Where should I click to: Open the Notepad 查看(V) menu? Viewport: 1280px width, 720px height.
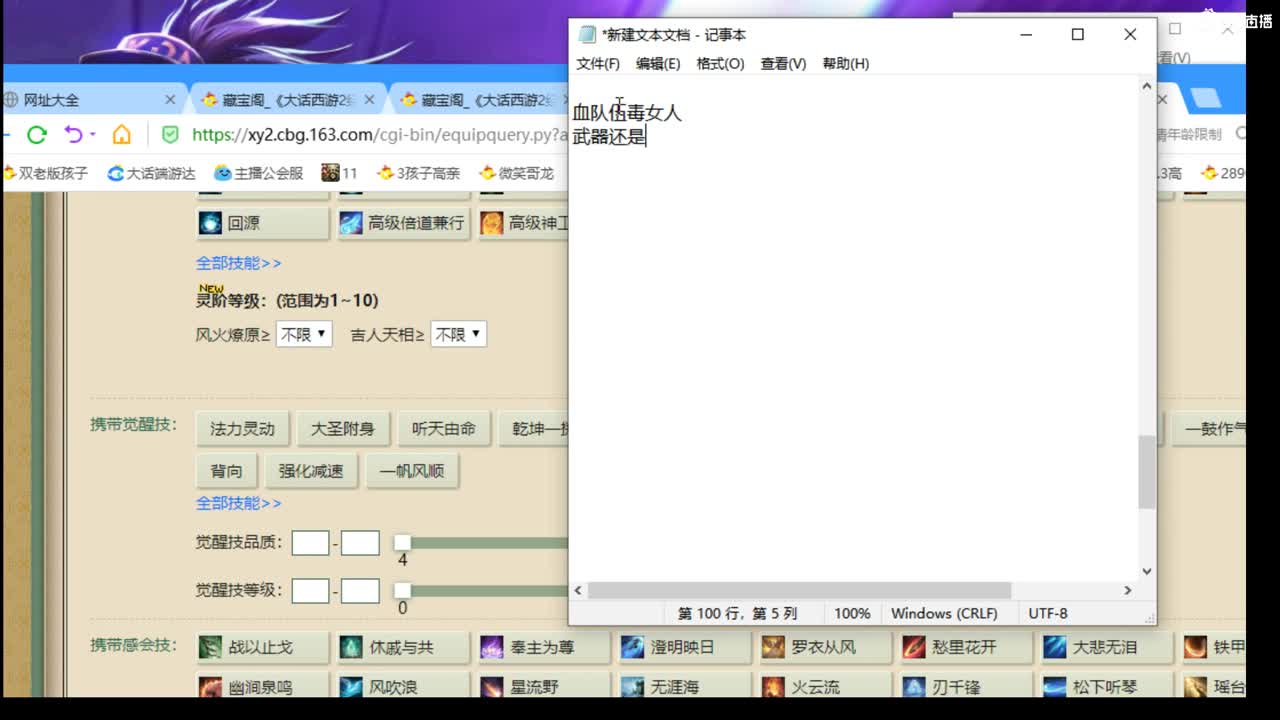pyautogui.click(x=783, y=63)
